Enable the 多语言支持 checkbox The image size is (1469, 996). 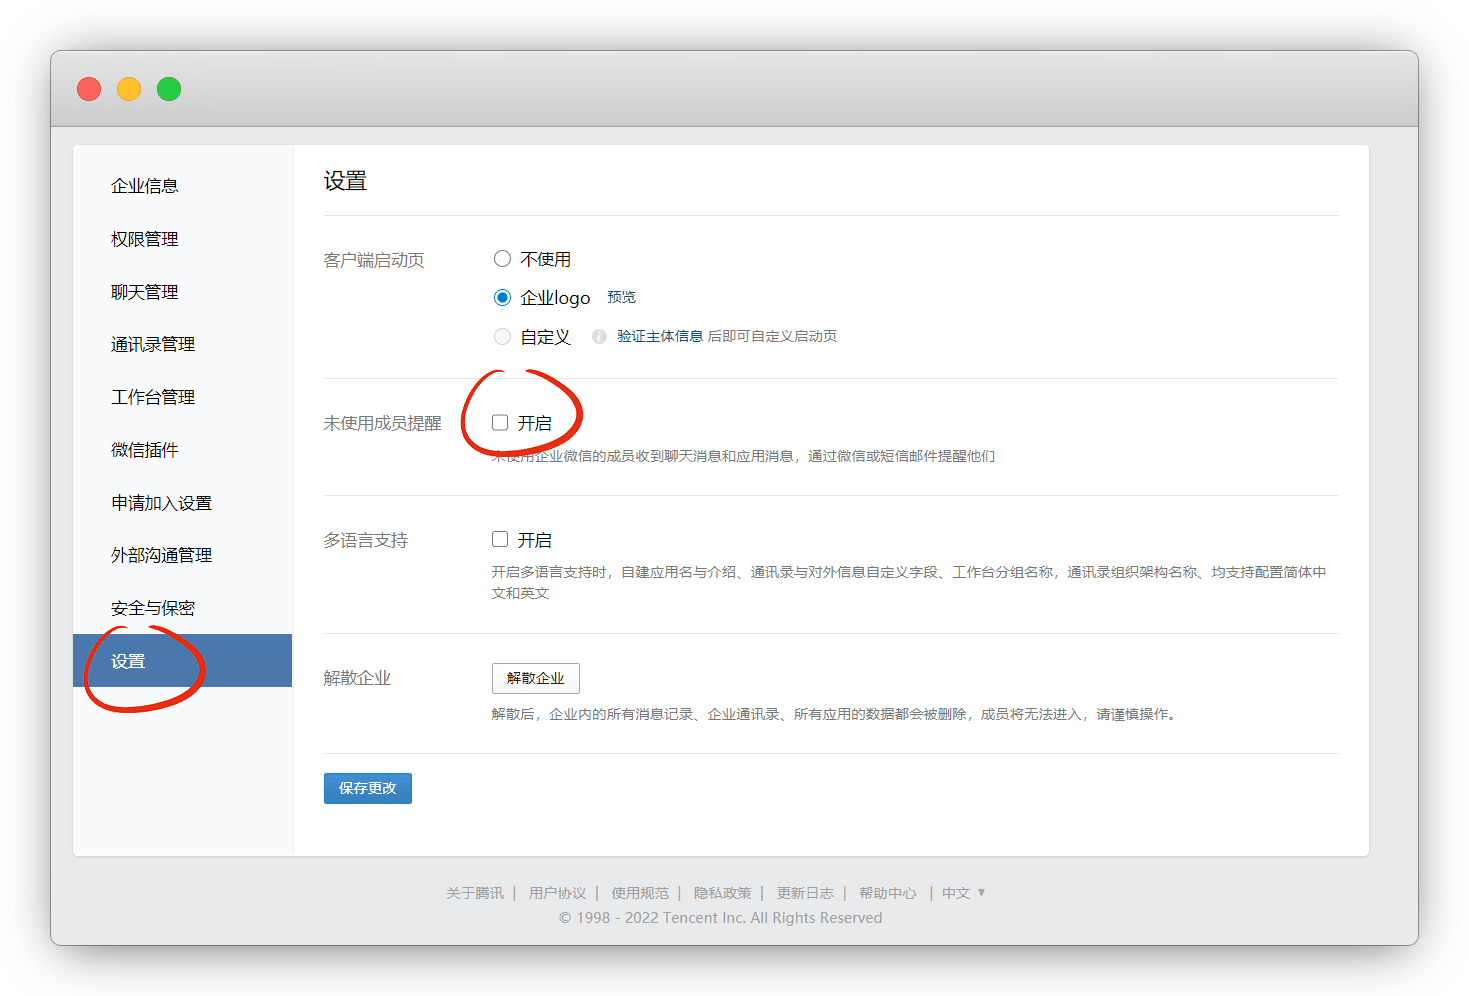(x=500, y=540)
